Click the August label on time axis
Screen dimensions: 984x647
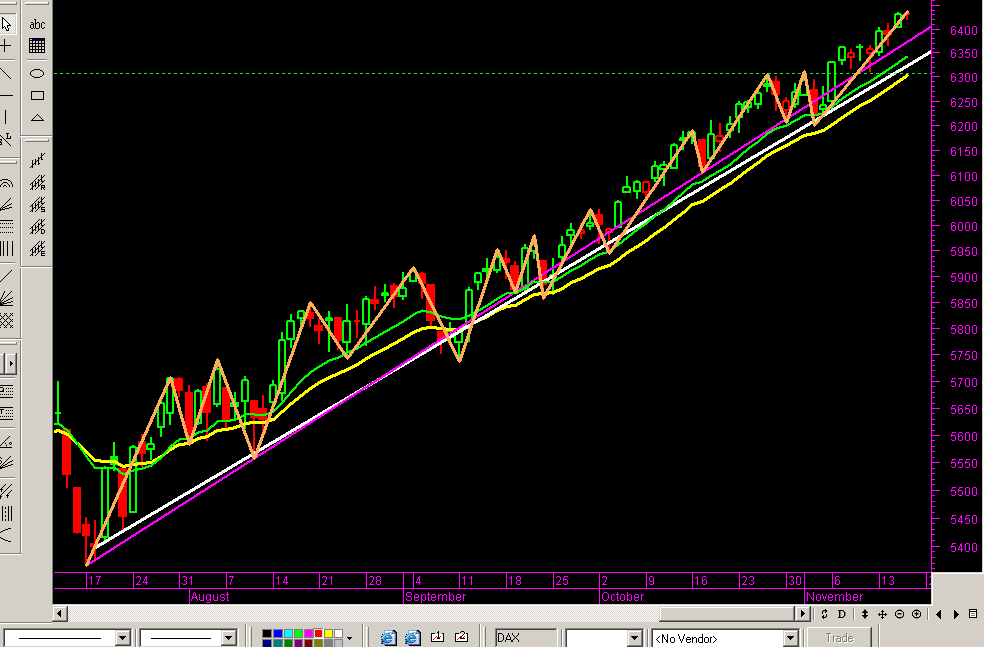pos(210,596)
